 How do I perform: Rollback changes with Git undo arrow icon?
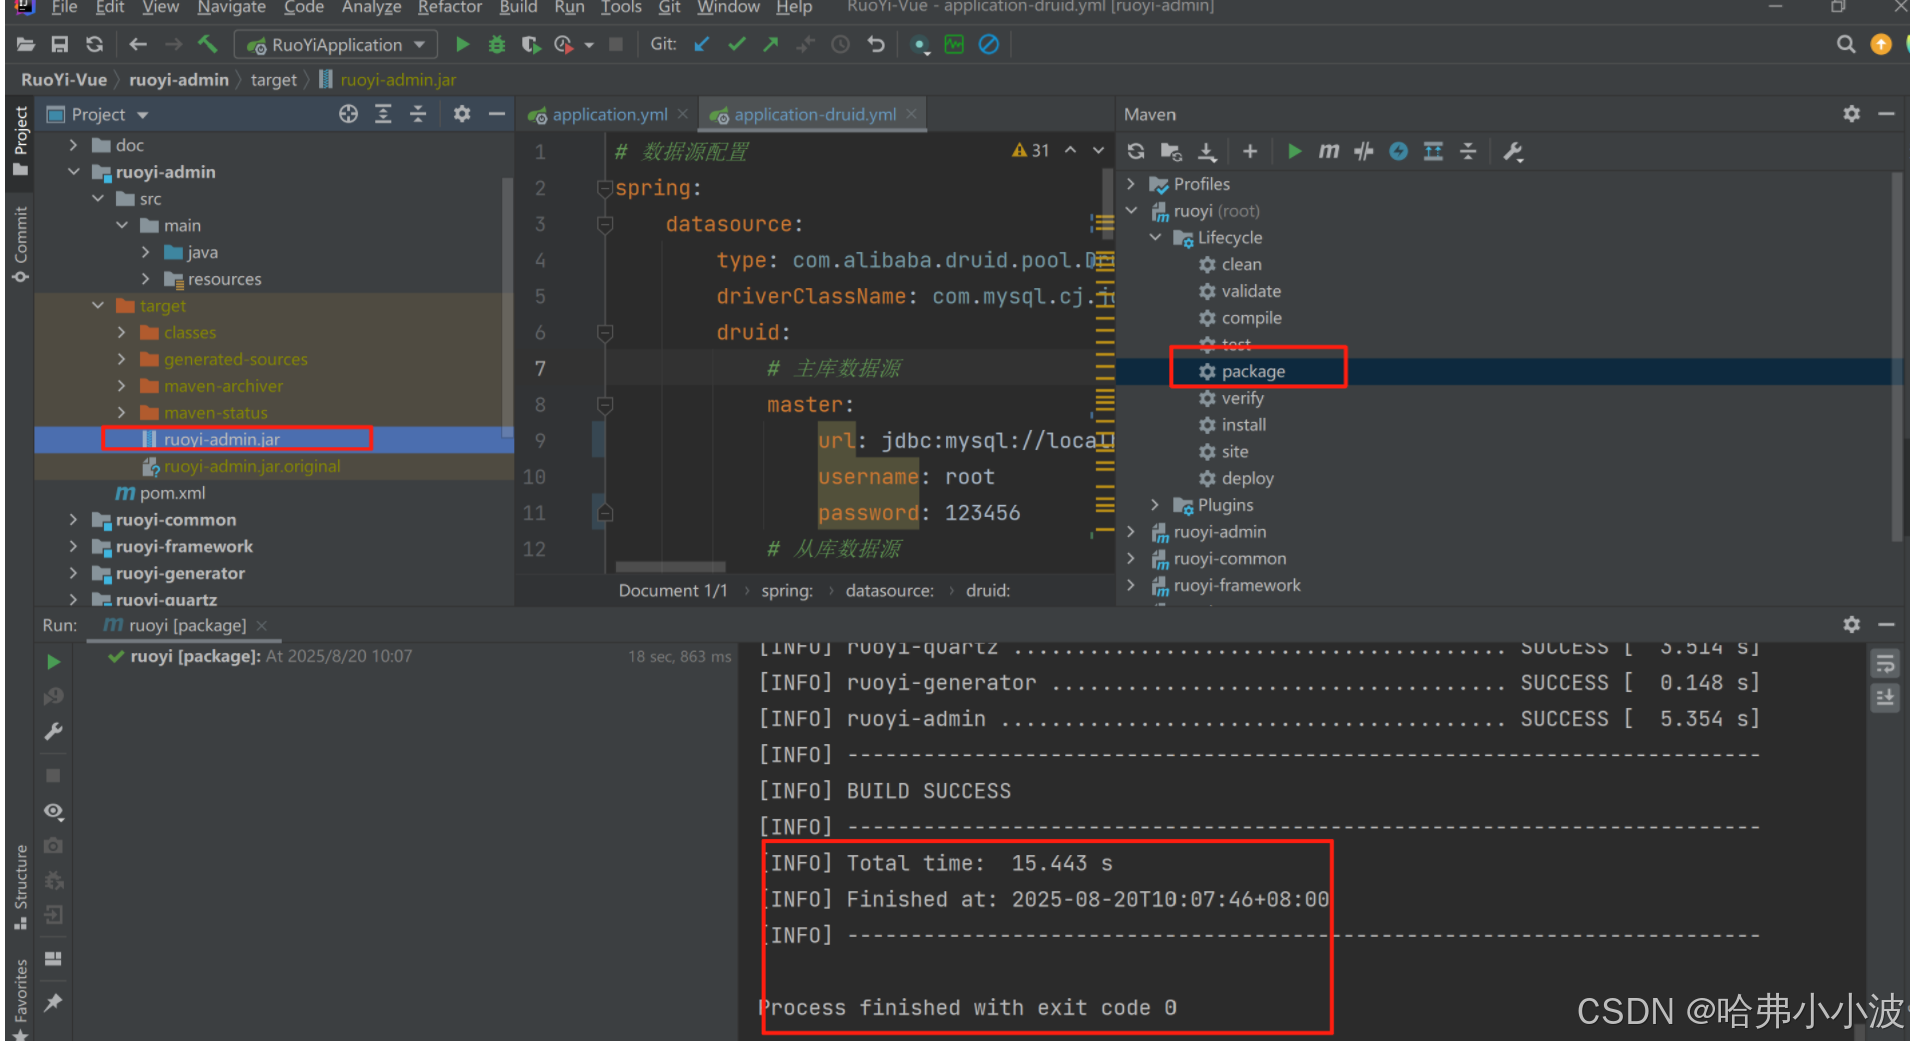point(876,44)
